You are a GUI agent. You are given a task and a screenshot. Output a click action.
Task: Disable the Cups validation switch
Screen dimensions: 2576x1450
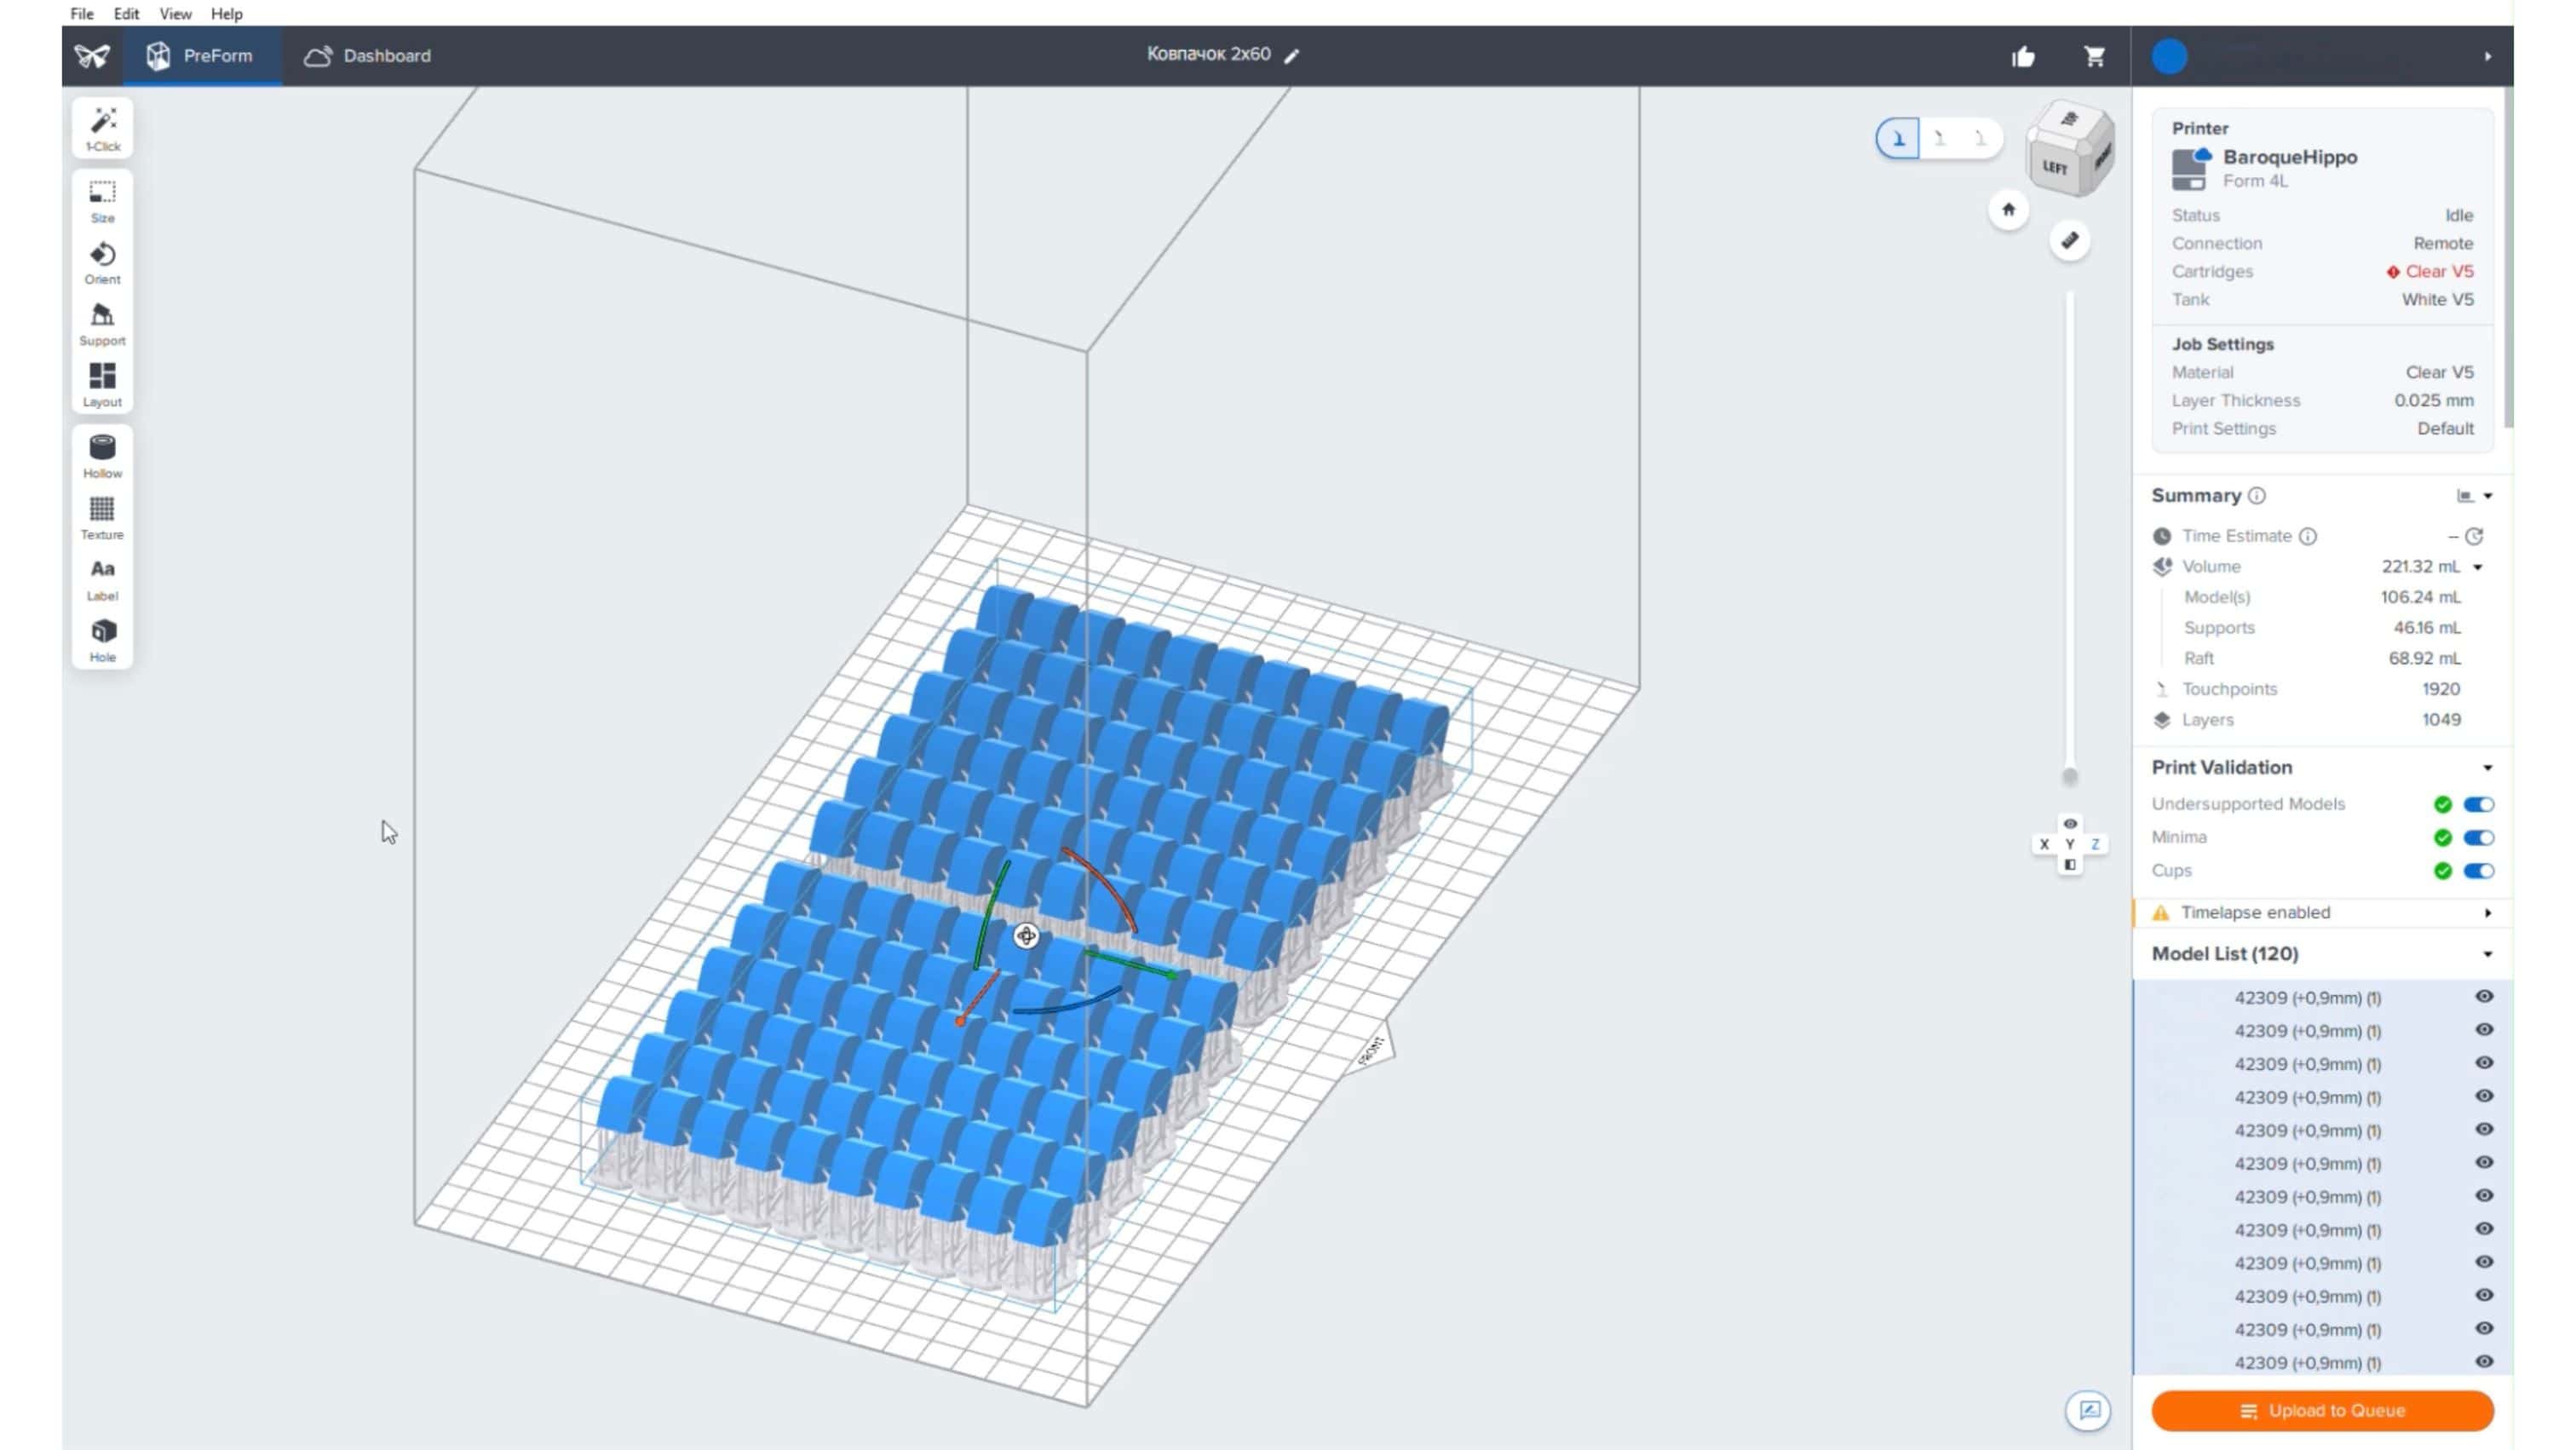tap(2478, 871)
